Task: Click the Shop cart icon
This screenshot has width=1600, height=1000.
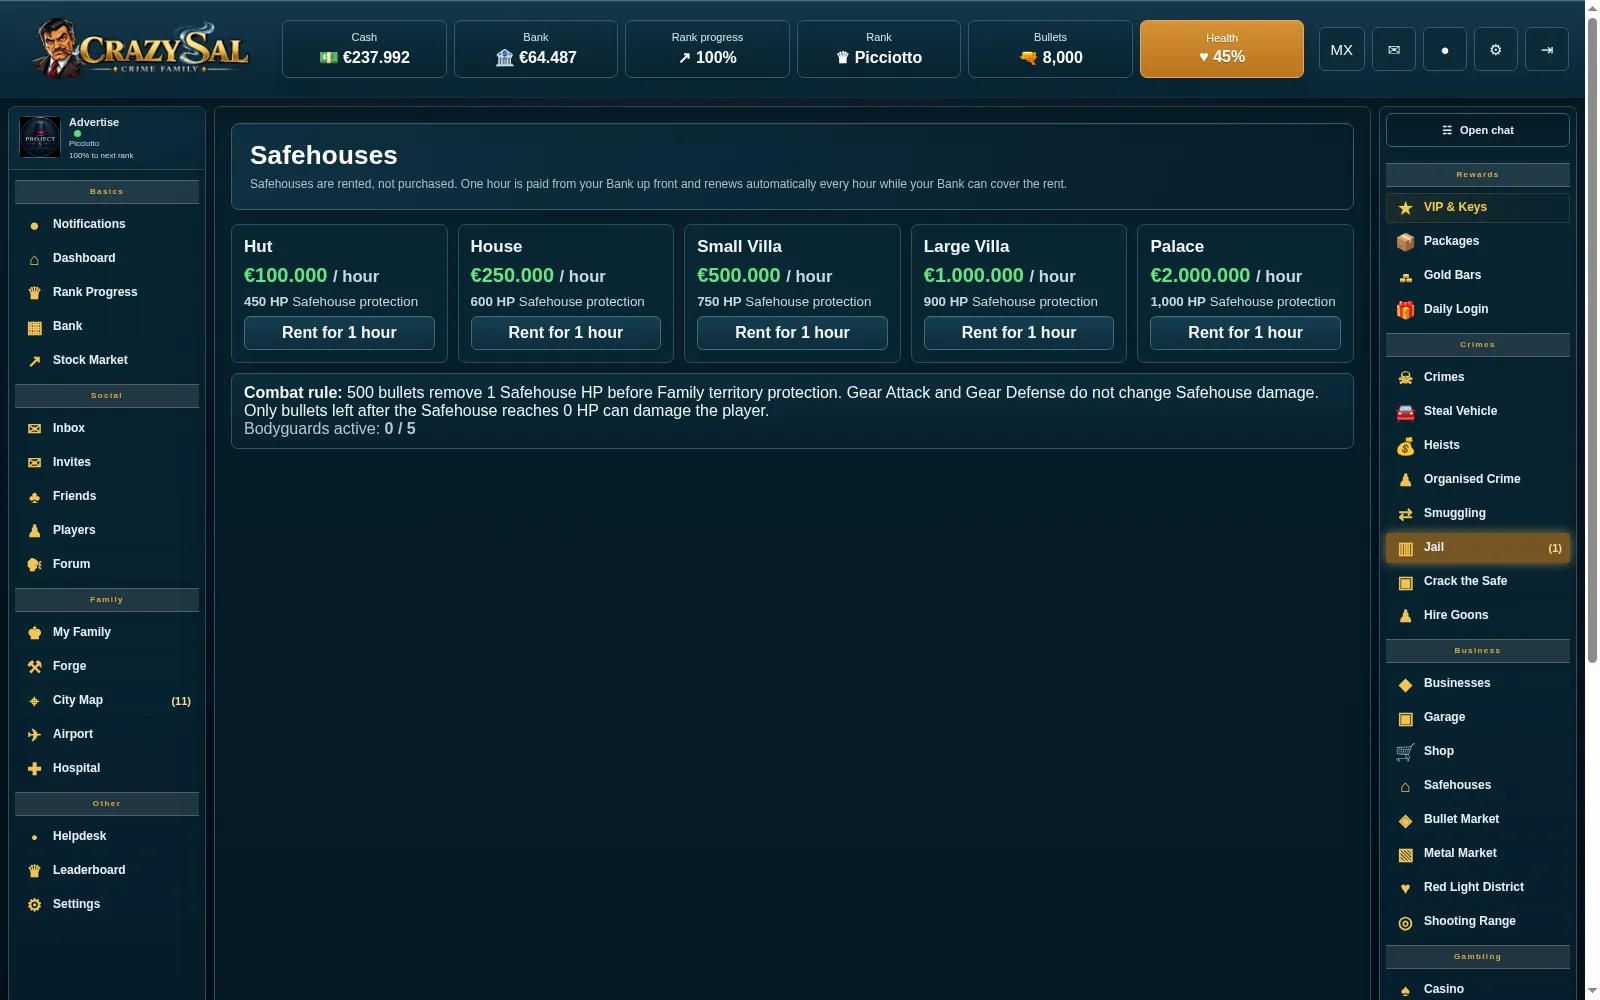Action: click(1405, 752)
